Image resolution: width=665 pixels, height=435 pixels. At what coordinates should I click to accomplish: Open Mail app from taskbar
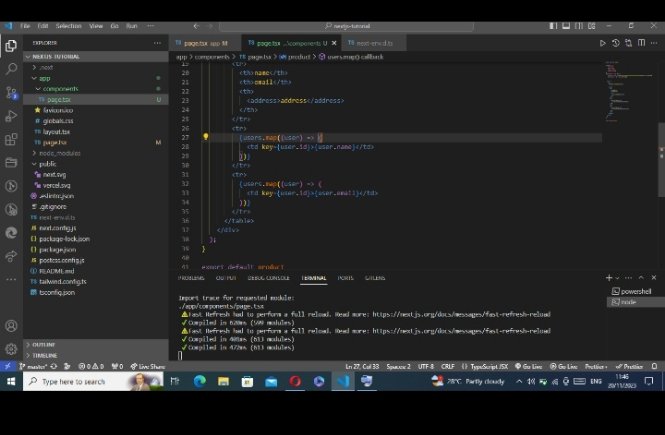pos(271,382)
